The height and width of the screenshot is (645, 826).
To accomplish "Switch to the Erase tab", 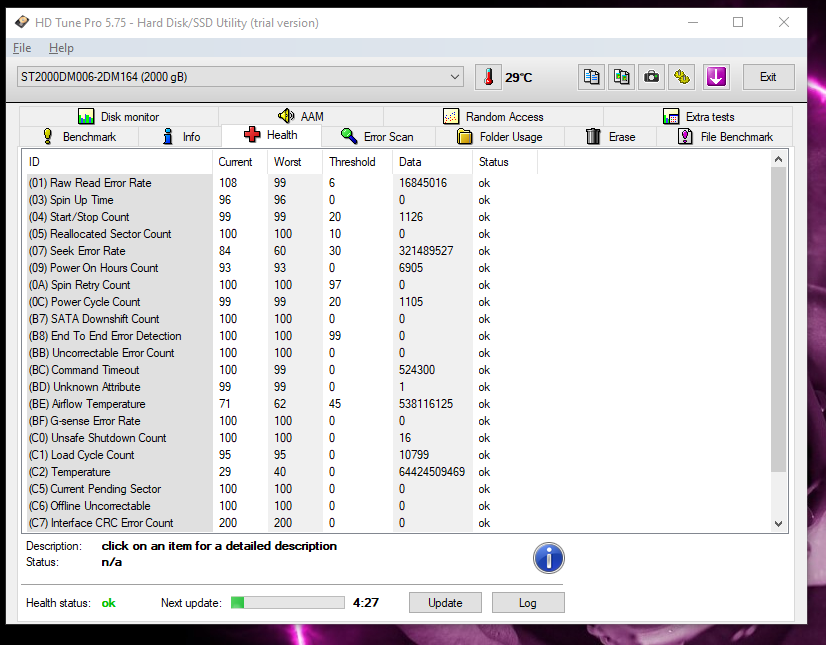I will 610,136.
